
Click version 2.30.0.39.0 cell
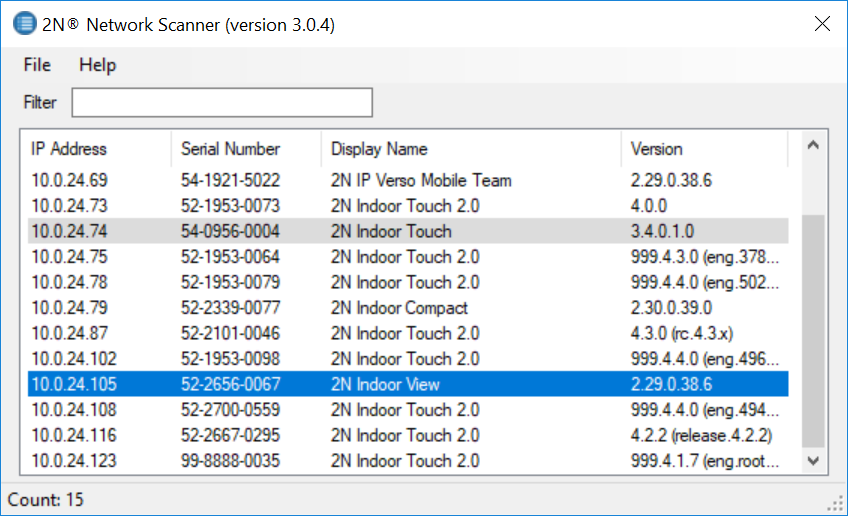tap(671, 307)
